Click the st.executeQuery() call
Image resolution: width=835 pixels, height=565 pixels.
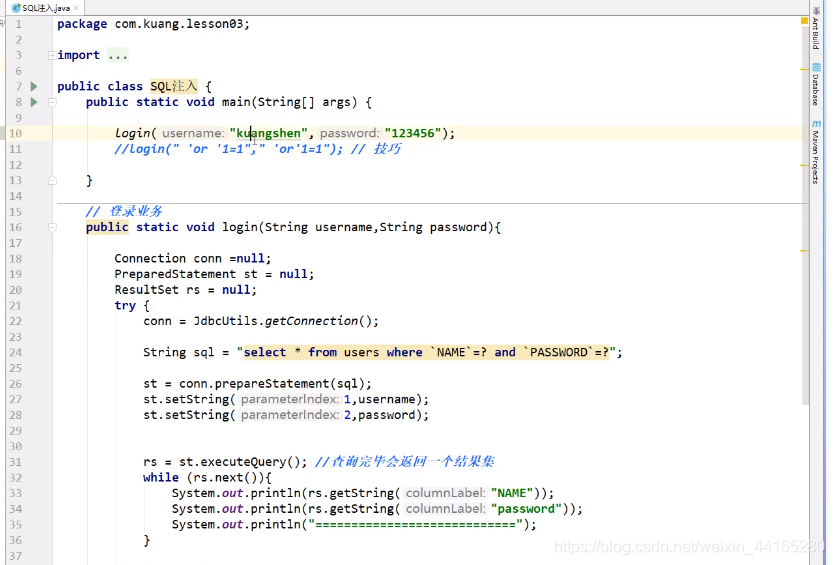(x=240, y=462)
